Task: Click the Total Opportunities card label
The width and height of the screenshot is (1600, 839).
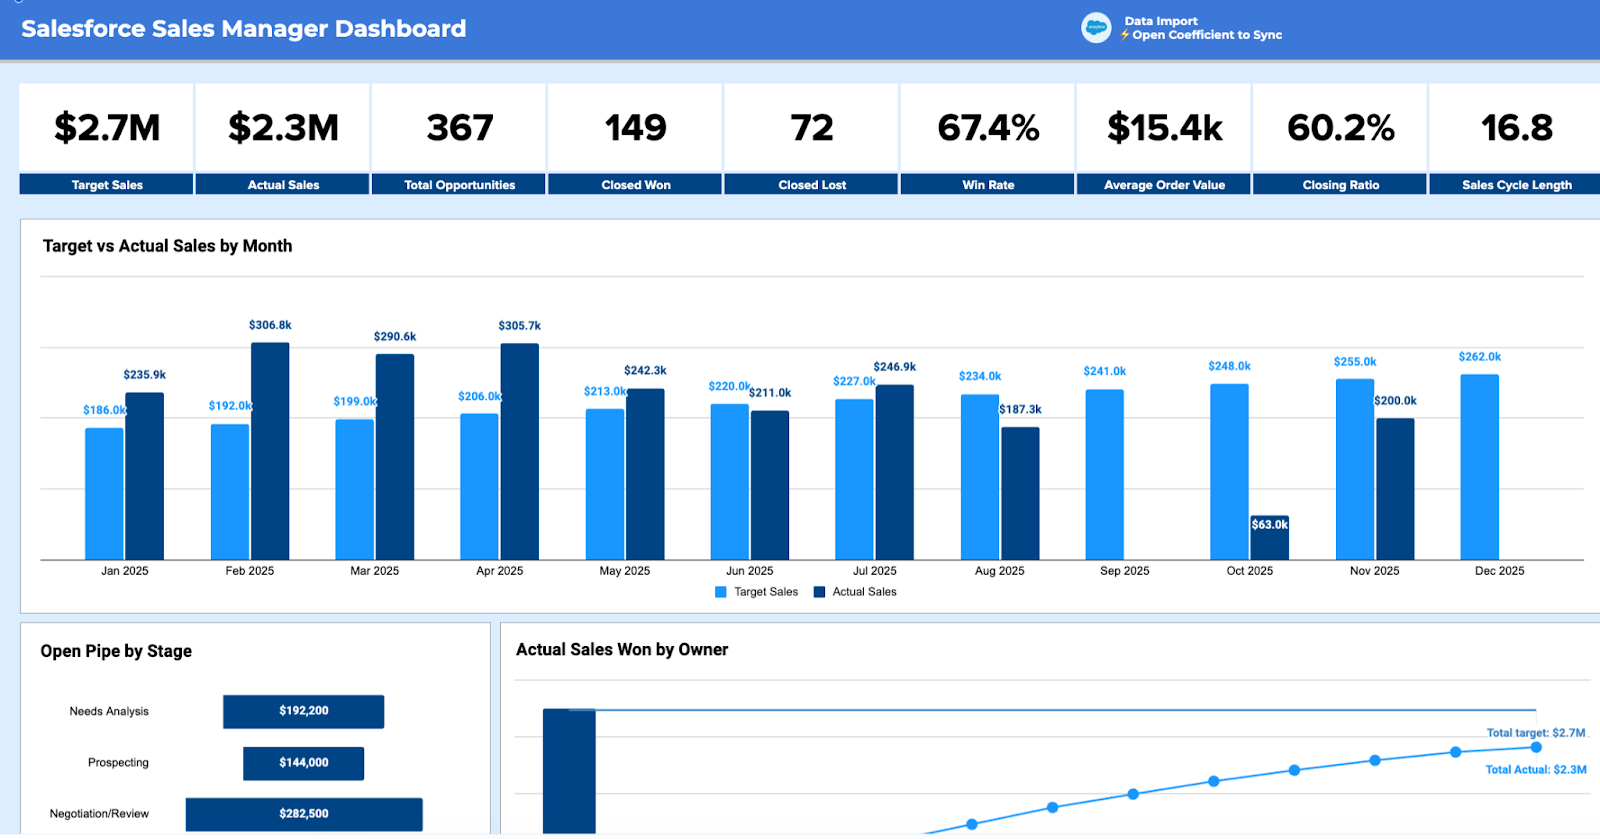Action: coord(460,185)
